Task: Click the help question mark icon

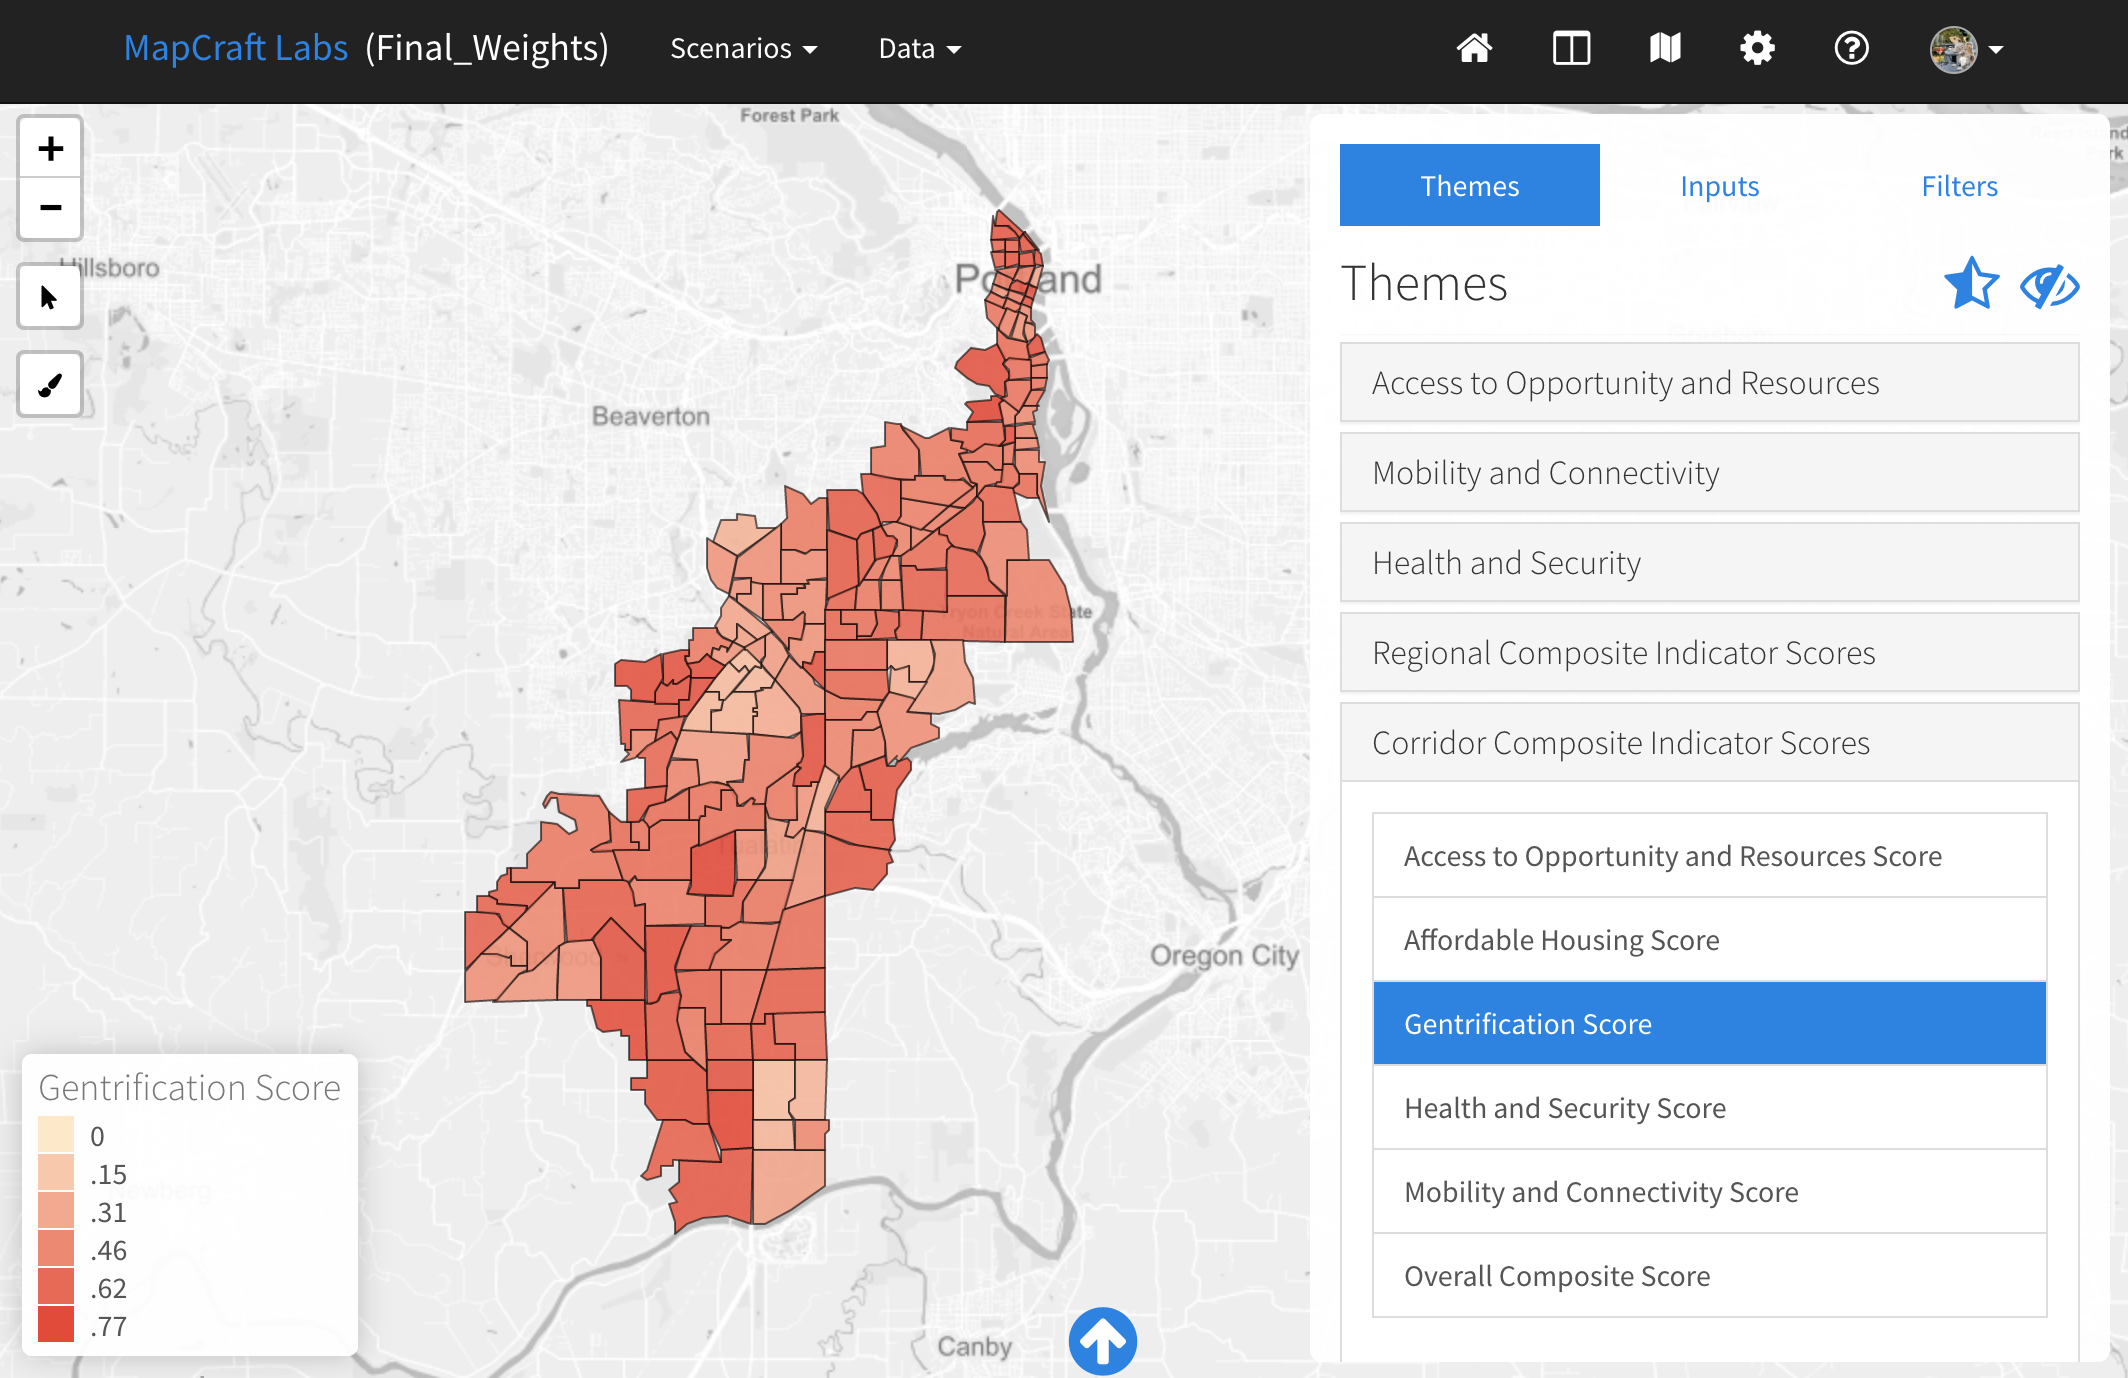Action: pos(1851,48)
